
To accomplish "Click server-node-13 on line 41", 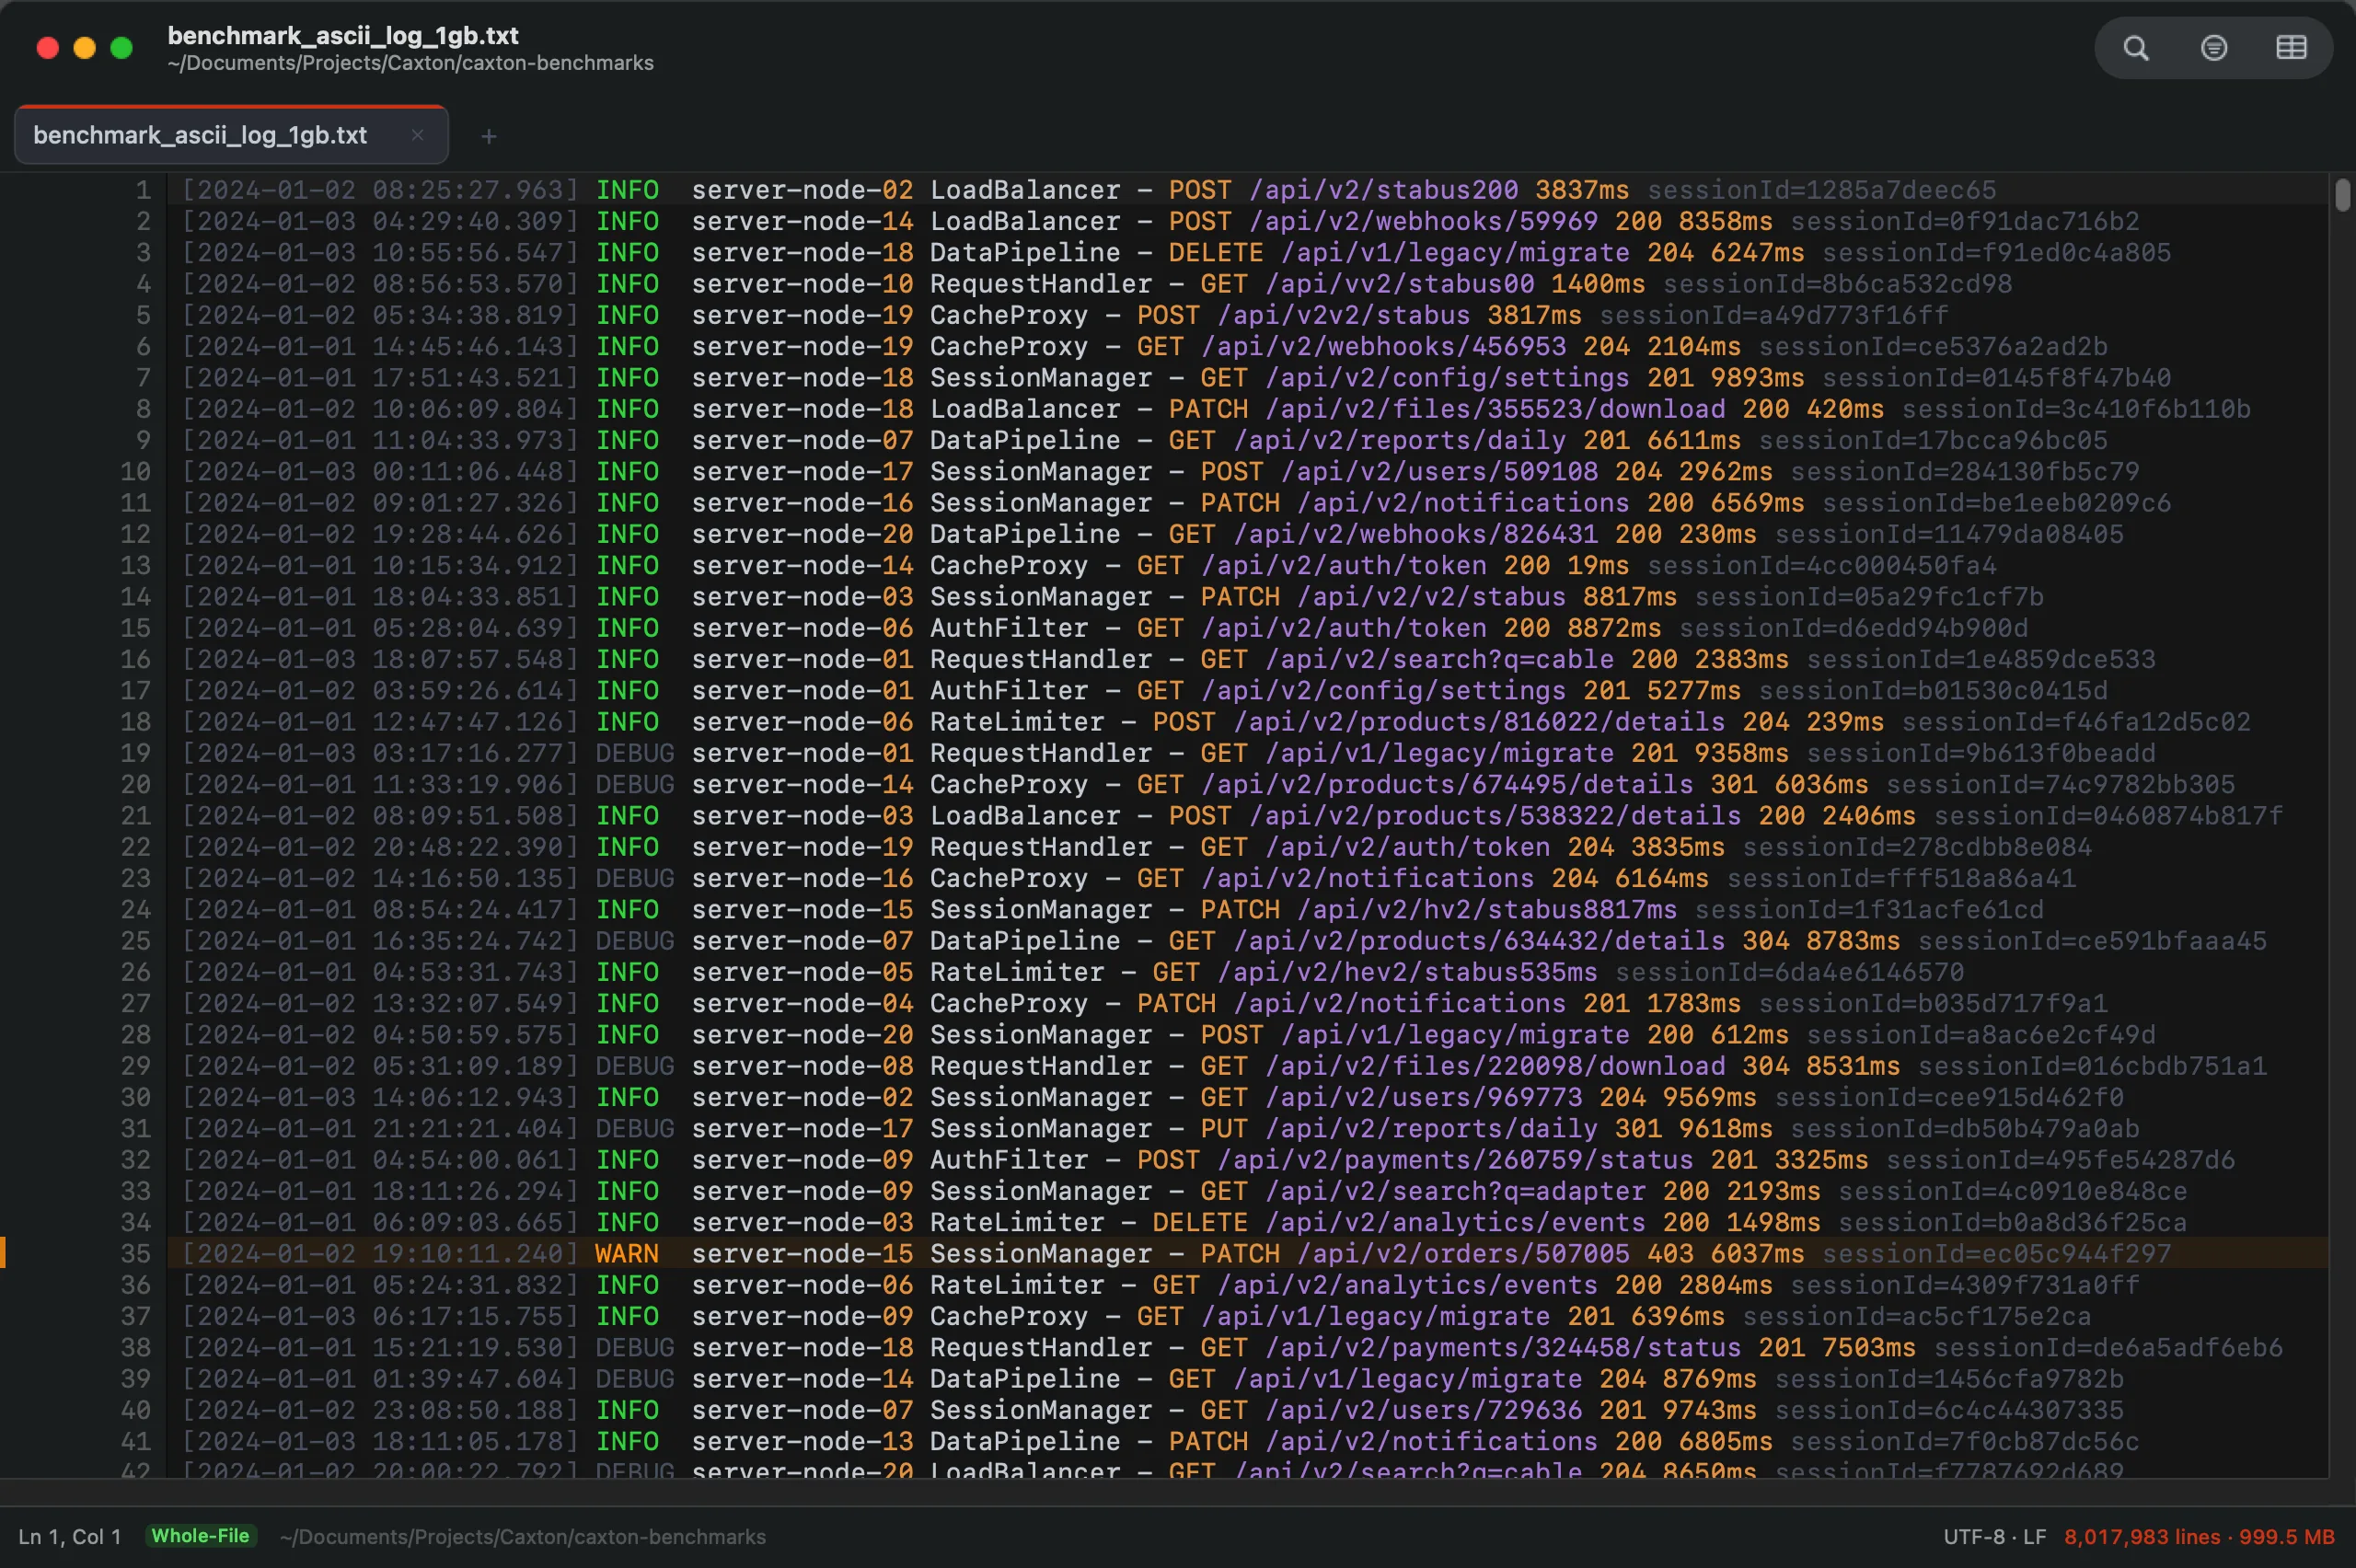I will (802, 1441).
